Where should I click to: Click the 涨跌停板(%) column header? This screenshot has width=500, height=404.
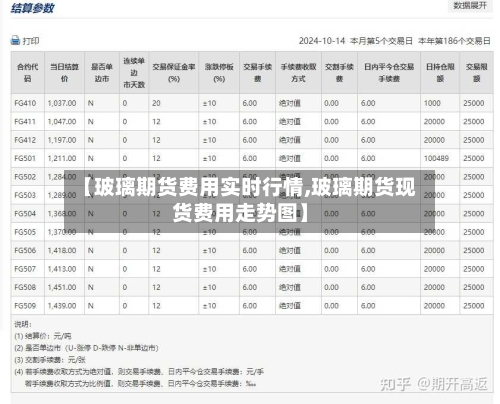click(x=219, y=73)
